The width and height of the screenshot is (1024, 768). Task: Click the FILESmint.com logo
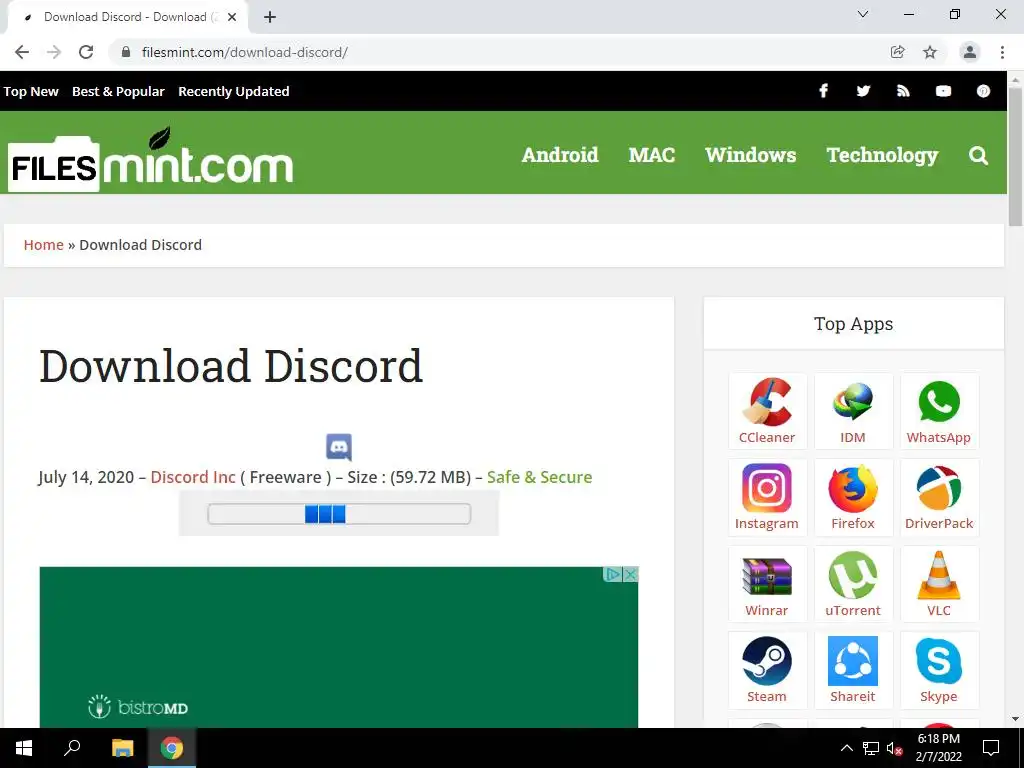click(x=151, y=159)
